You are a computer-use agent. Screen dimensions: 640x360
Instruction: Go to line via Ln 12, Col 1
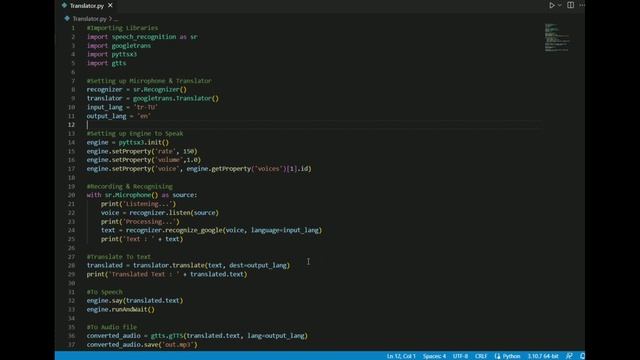tap(401, 356)
